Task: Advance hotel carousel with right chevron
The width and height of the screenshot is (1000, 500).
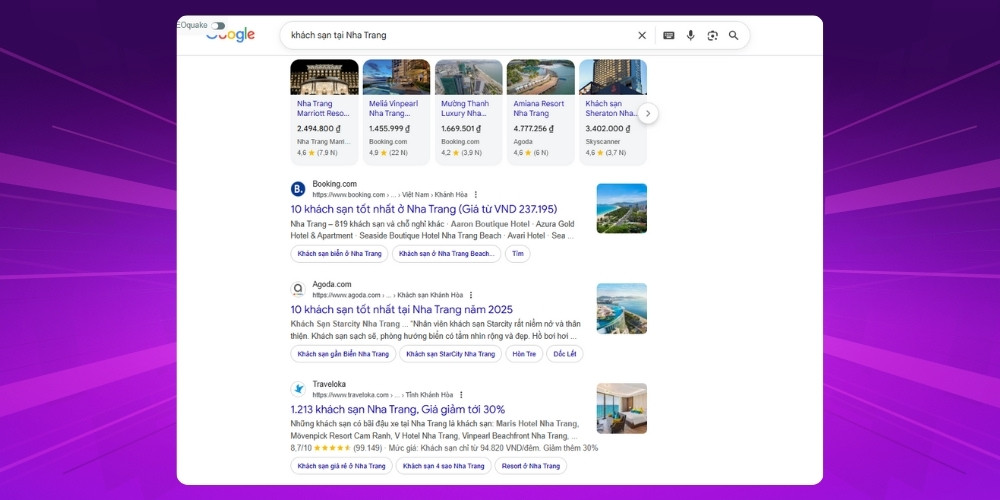Action: click(x=648, y=114)
